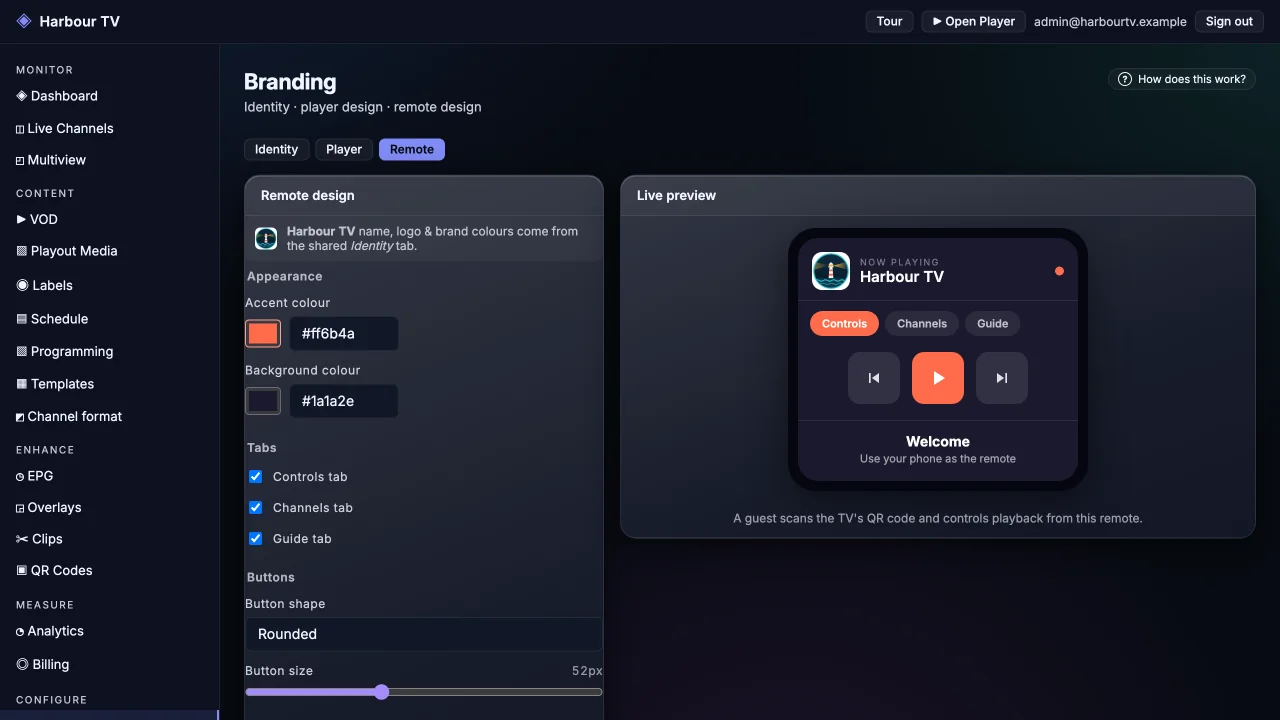Image resolution: width=1280 pixels, height=720 pixels.
Task: Click the Channel format sidebar icon
Action: click(20, 417)
